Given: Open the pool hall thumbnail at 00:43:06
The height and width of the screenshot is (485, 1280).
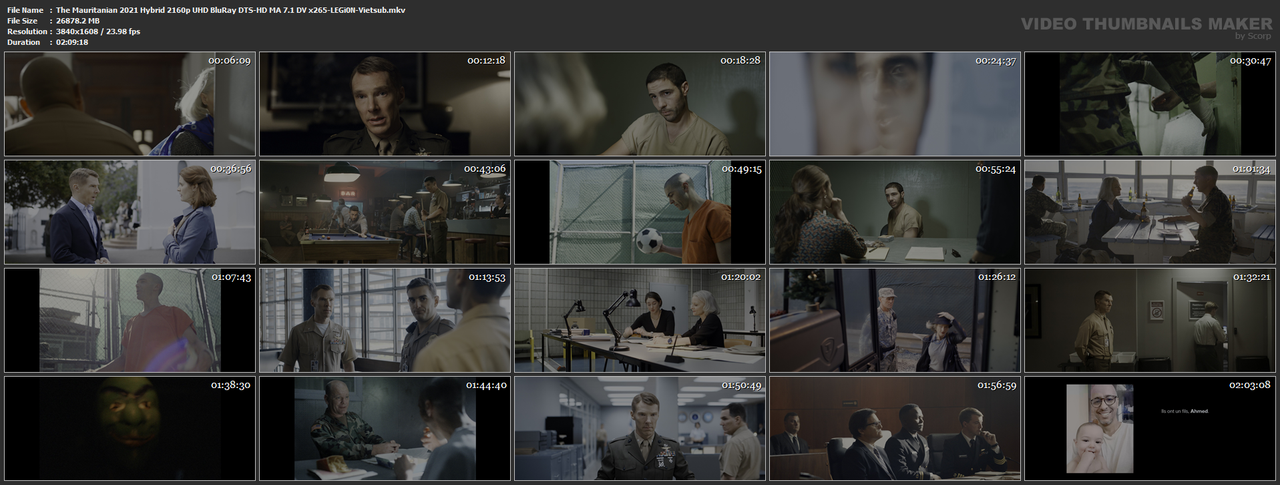Looking at the screenshot, I should 385,212.
